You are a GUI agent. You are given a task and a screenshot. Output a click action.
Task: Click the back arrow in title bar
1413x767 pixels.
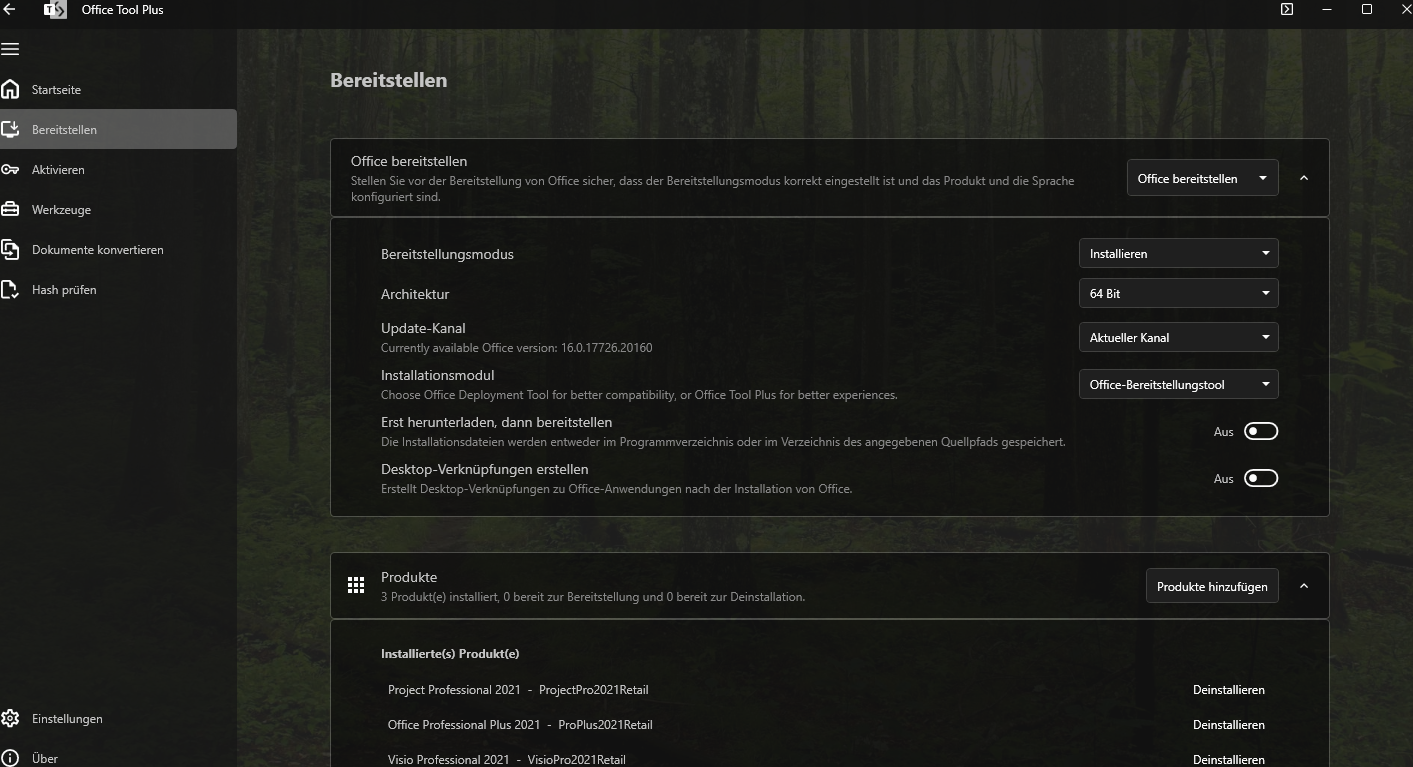9,9
